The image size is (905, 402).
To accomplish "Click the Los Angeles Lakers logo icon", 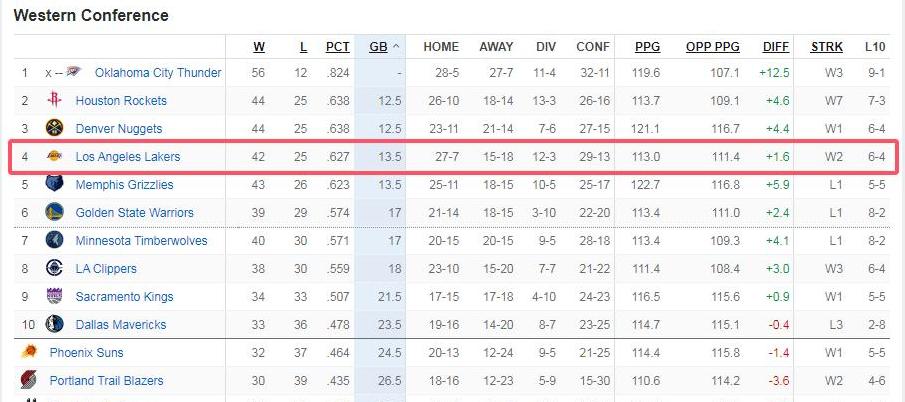I will pyautogui.click(x=54, y=156).
